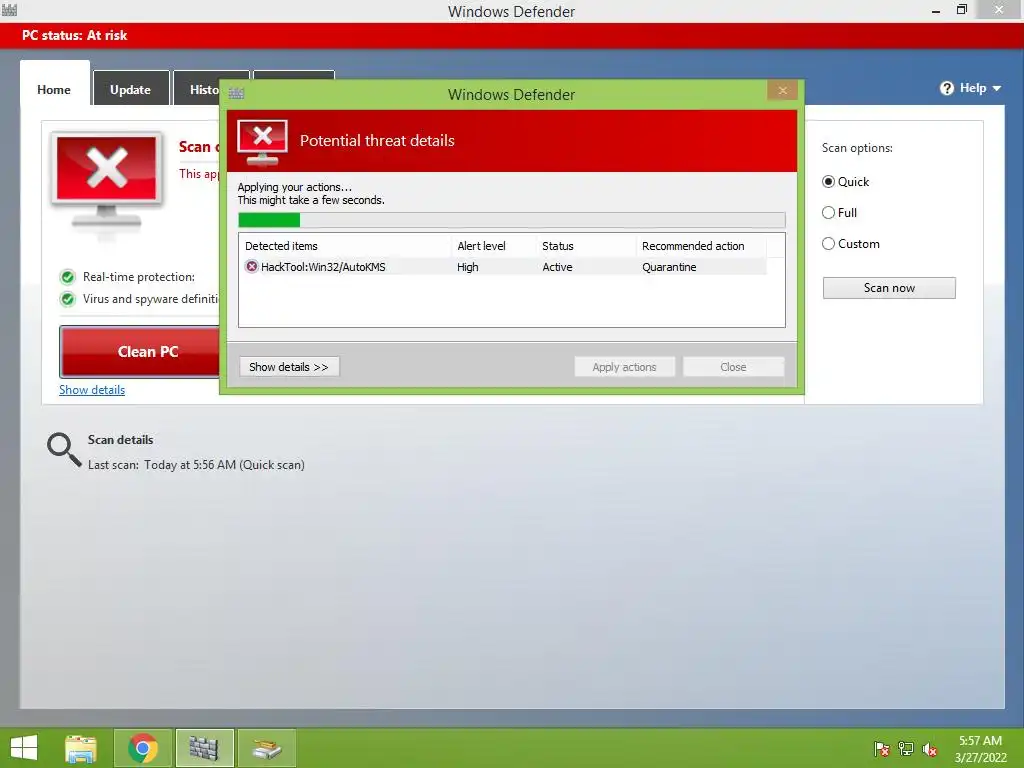Click the Scan options label
1024x768 pixels.
[857, 148]
